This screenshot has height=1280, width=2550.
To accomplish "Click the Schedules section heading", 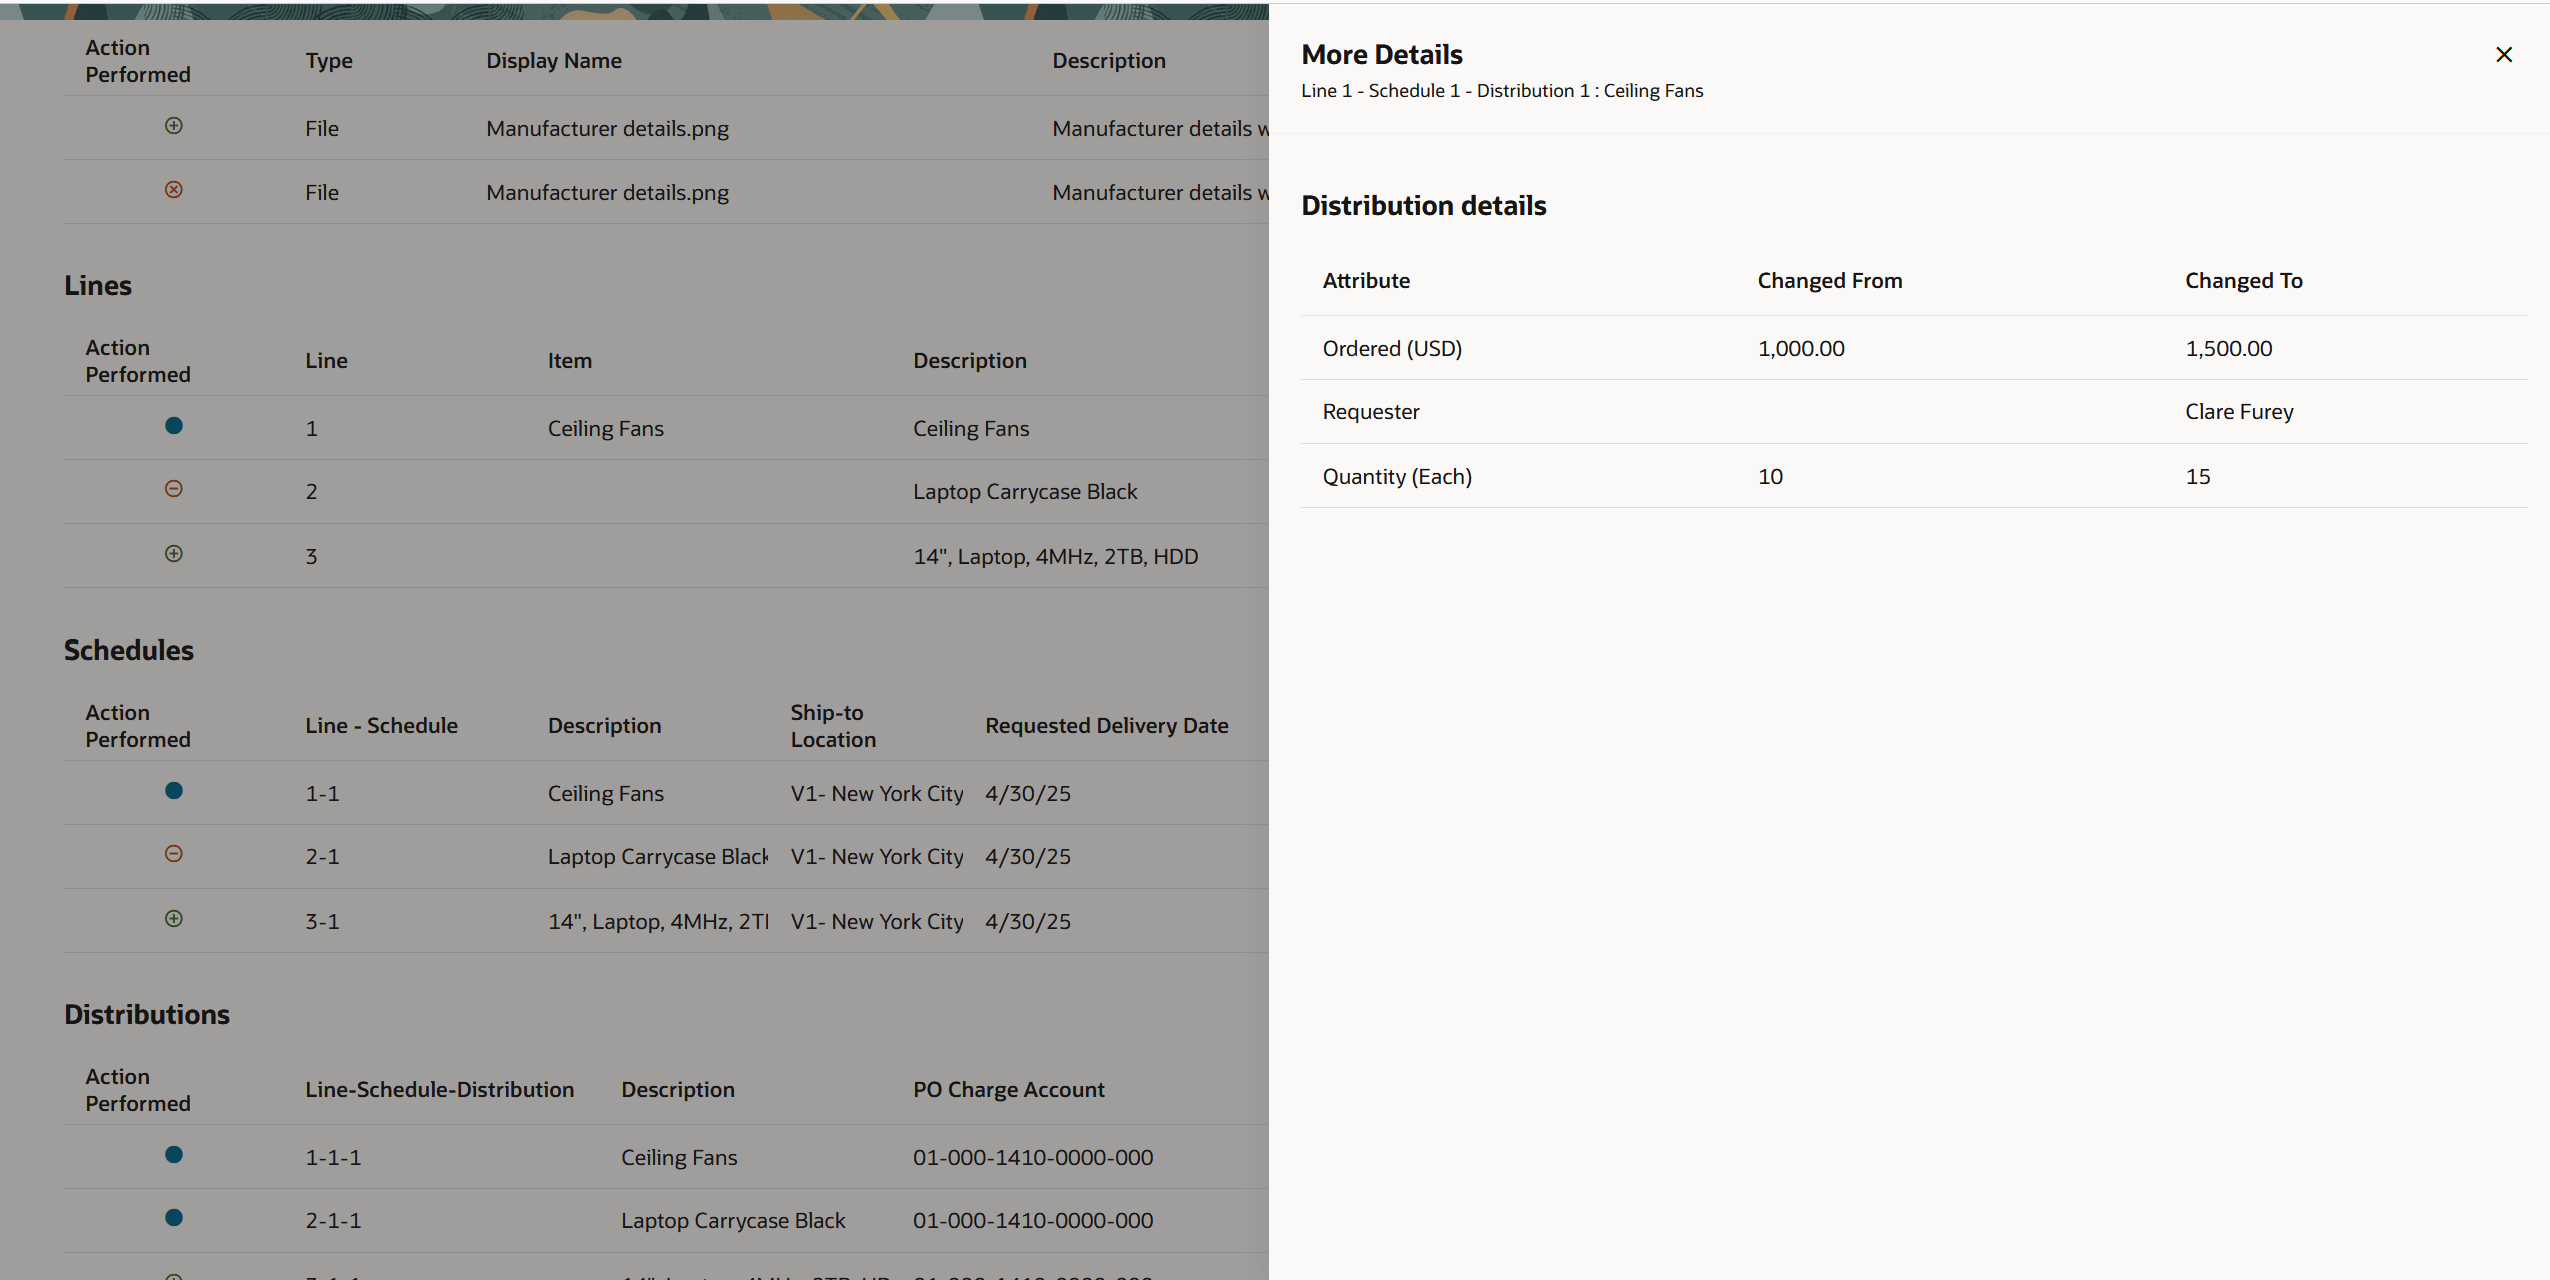I will point(128,650).
